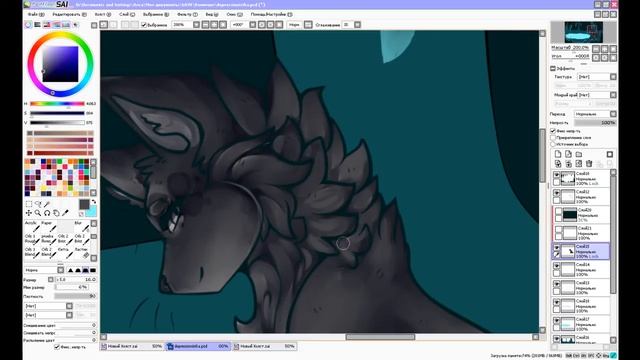Open the first [Нет] brush shape dropdown
Viewport: 640px width, 360px height.
click(x=69, y=306)
